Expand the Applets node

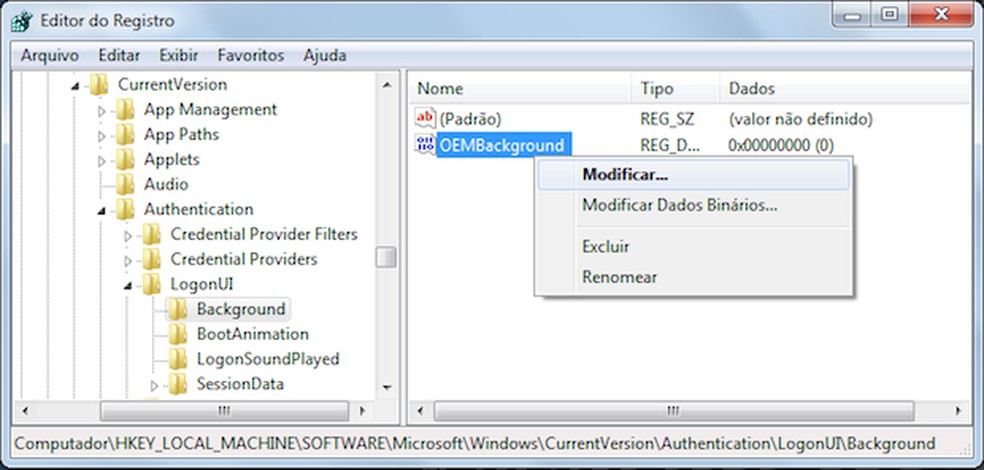point(102,160)
